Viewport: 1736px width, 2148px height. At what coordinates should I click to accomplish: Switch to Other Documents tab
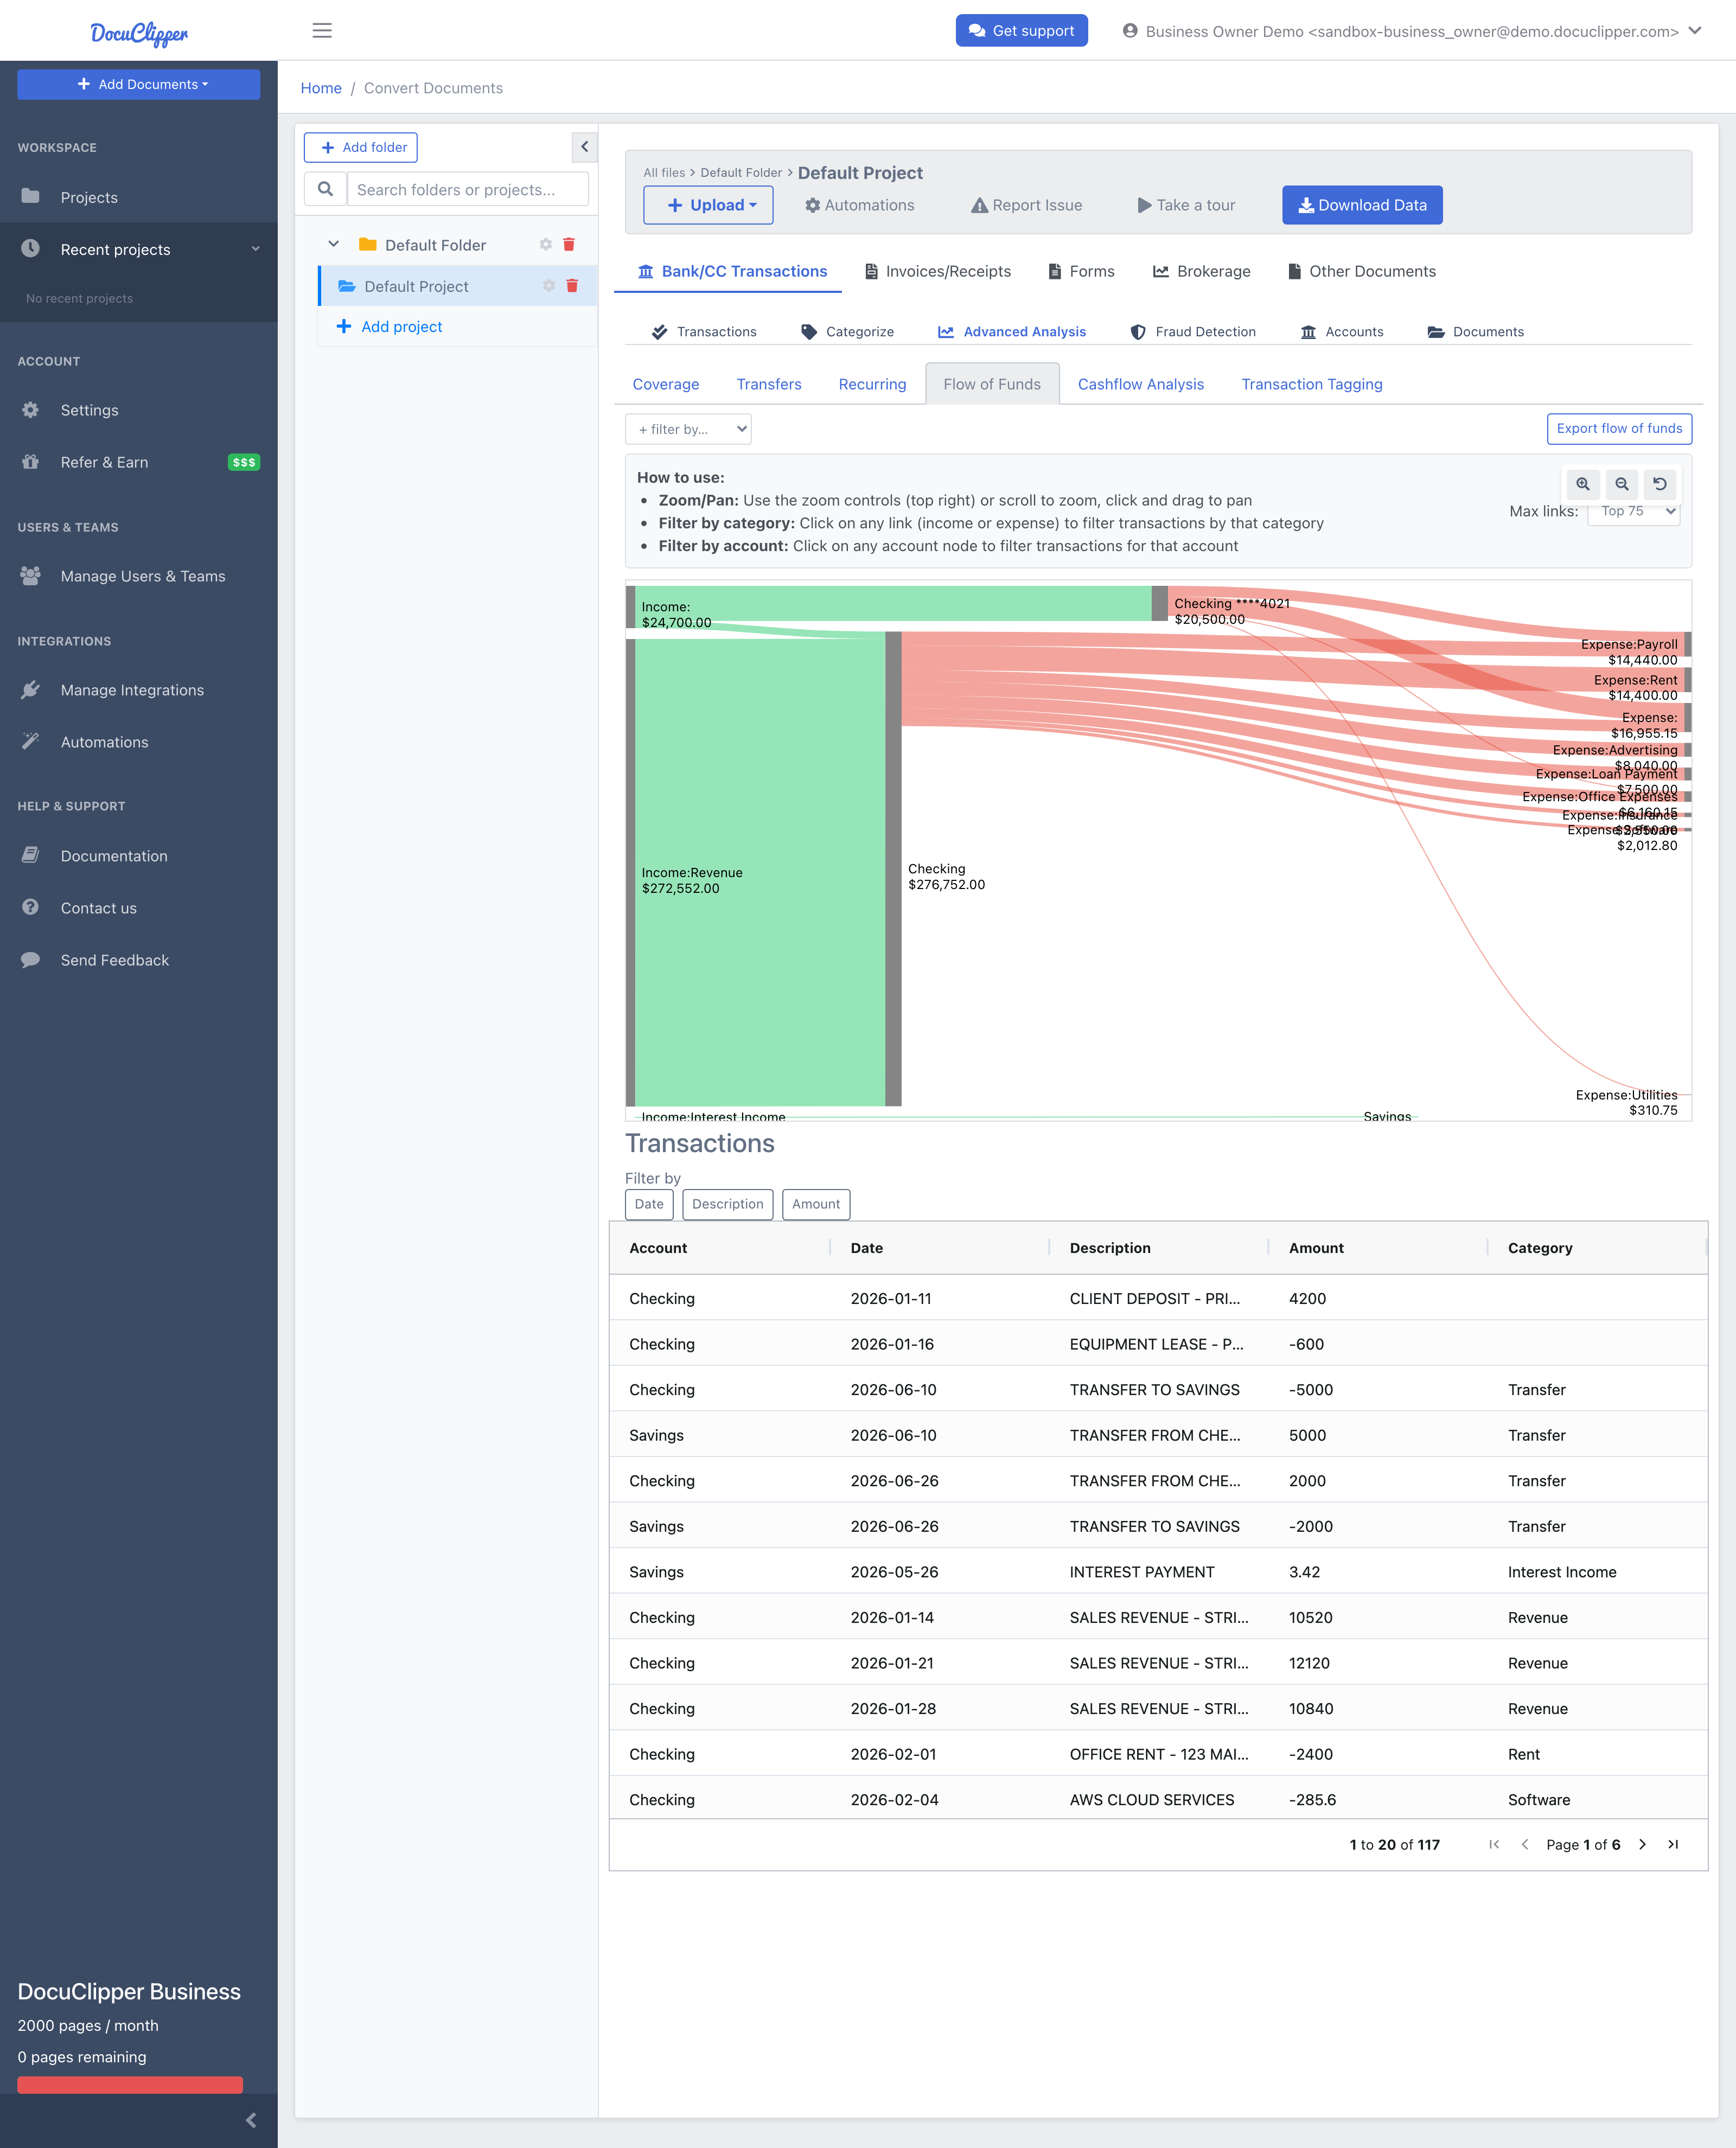[x=1362, y=271]
